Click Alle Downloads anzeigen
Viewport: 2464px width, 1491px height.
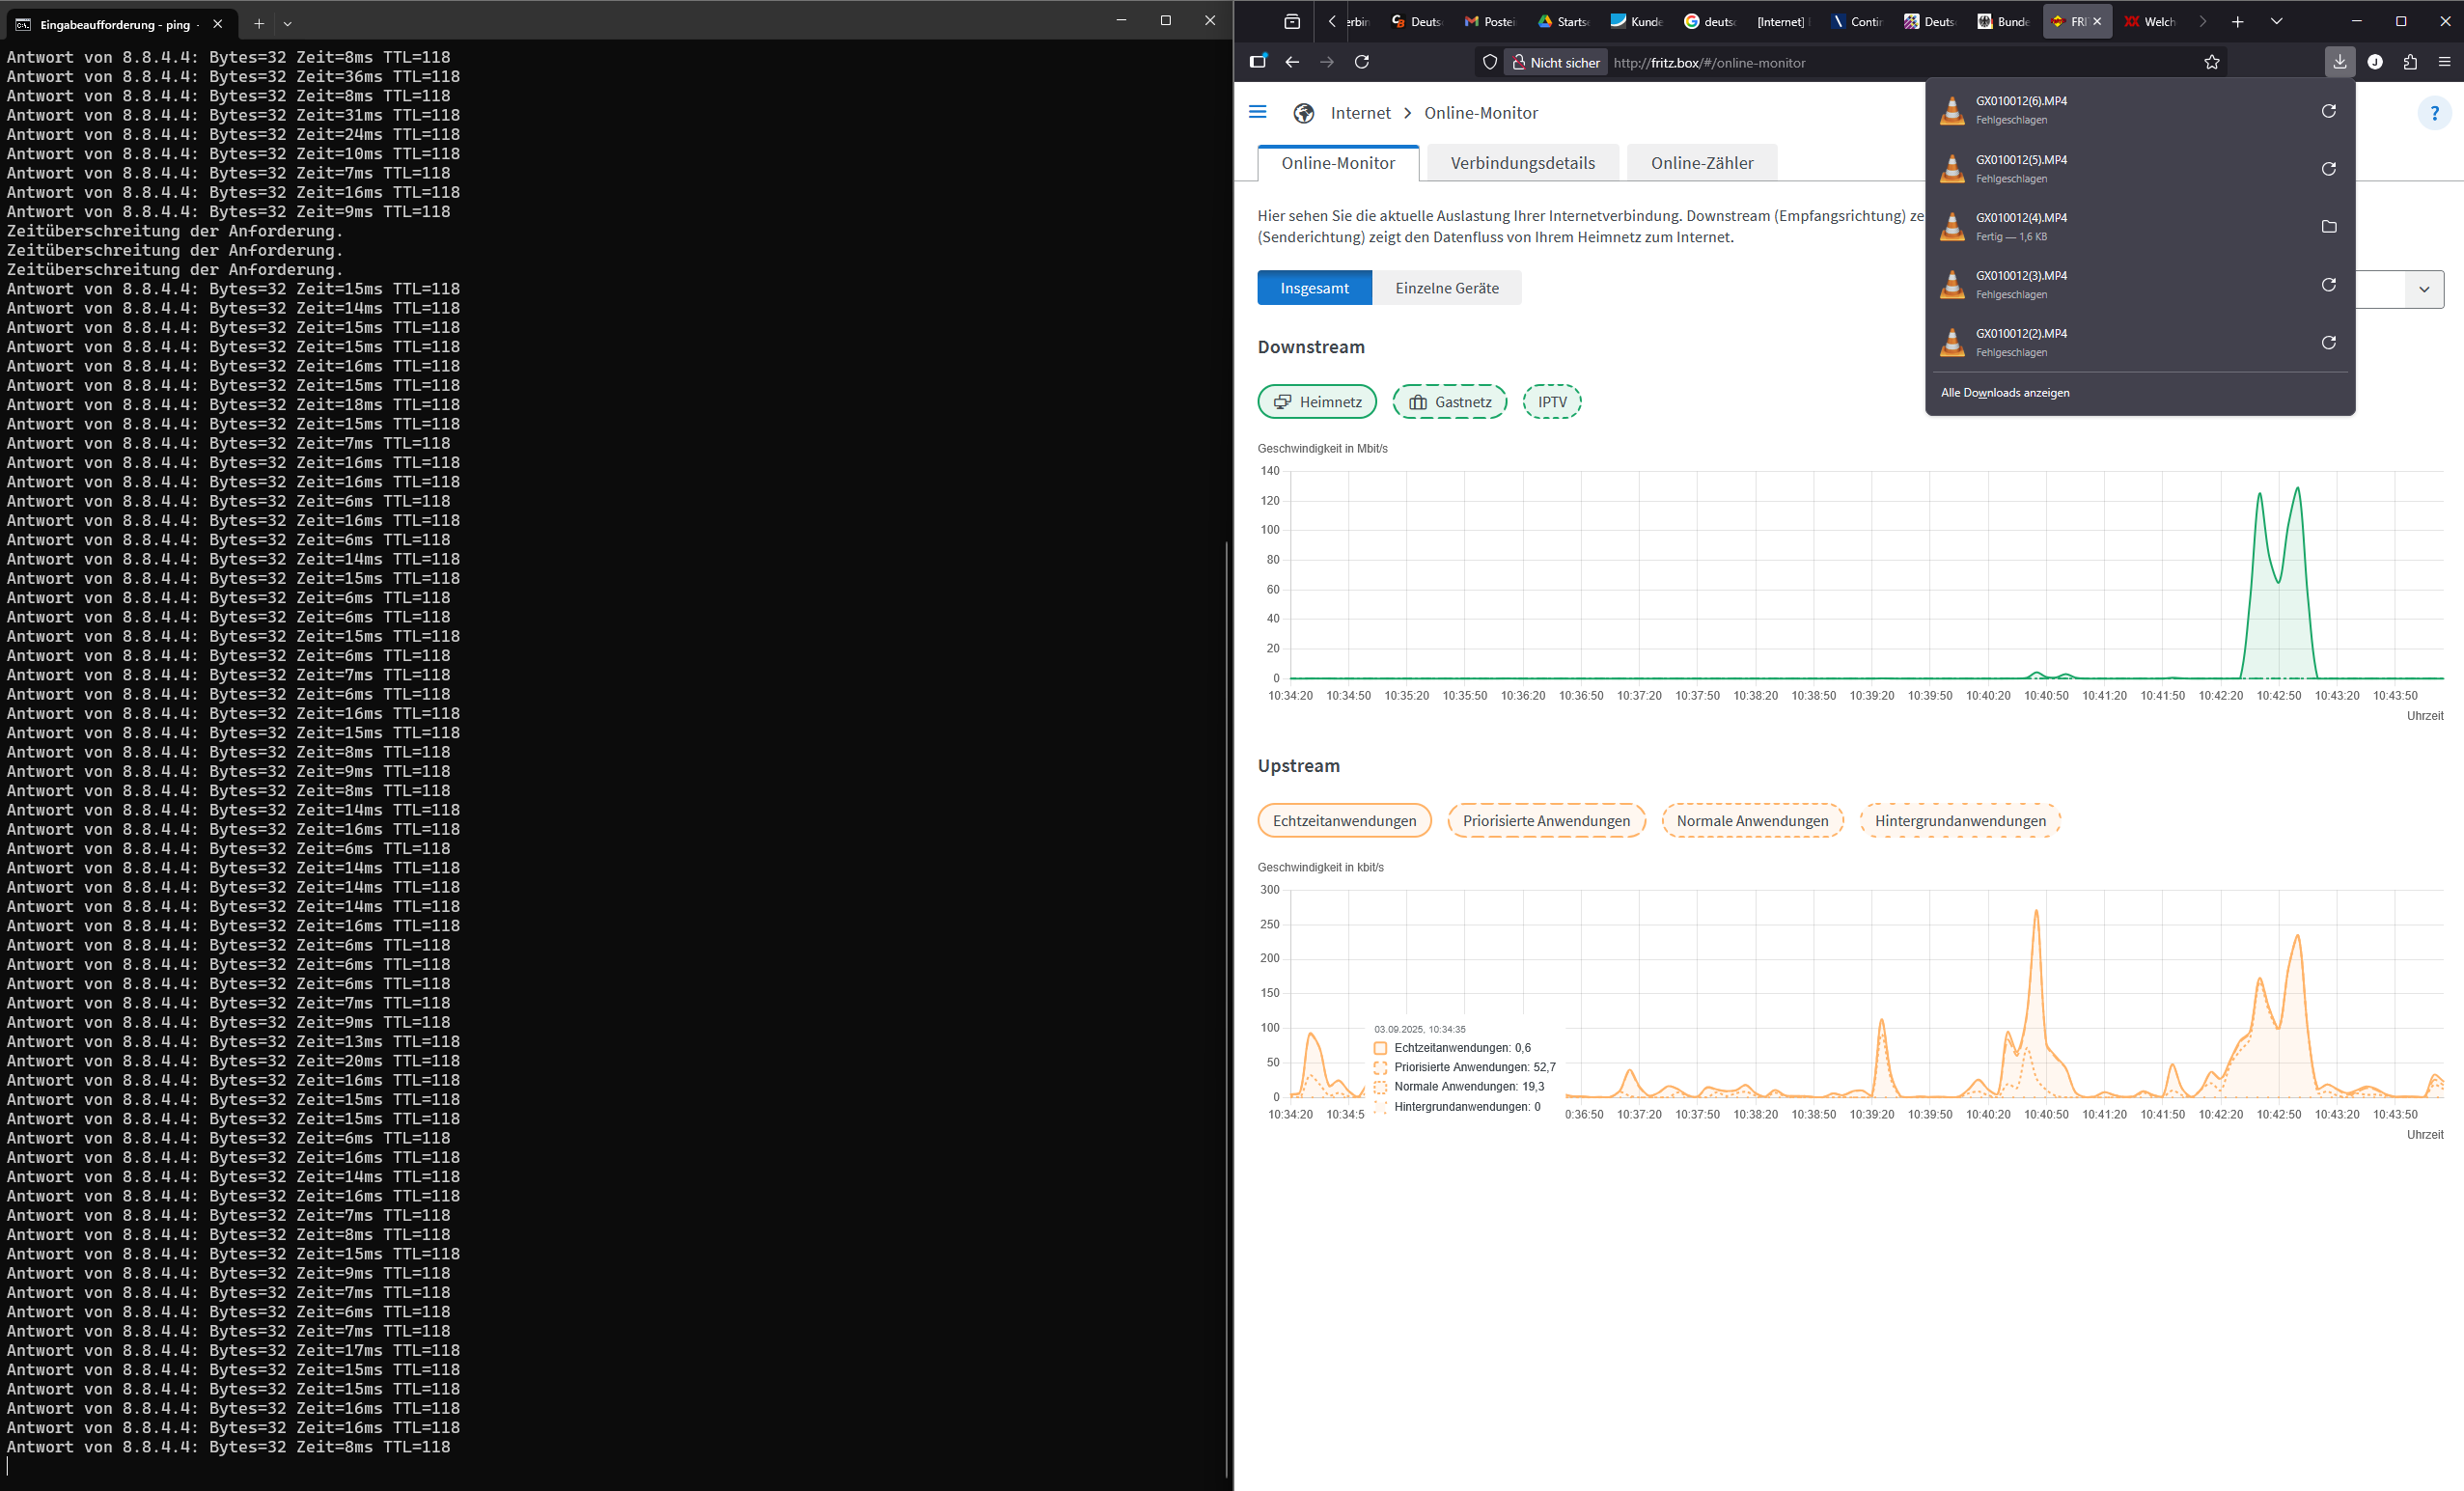[2004, 393]
